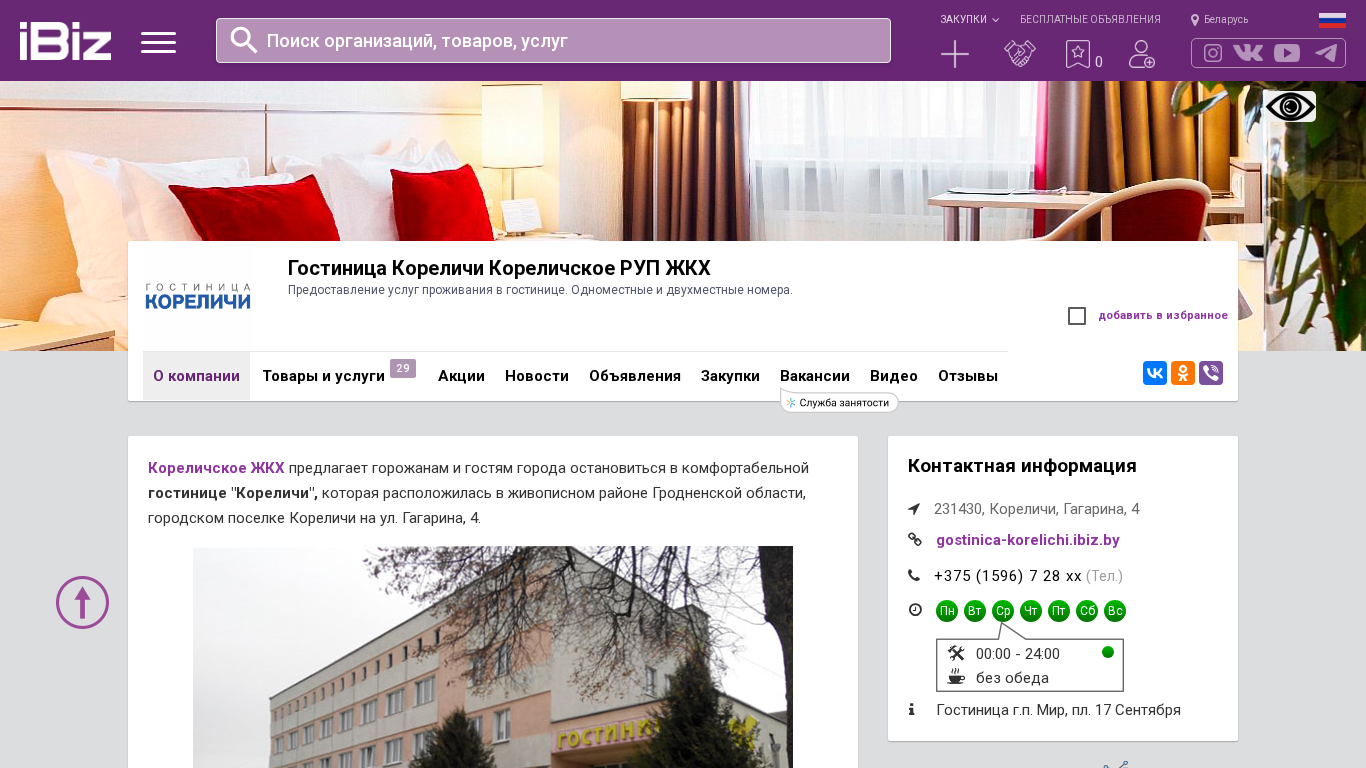Click the search magnifier icon
The height and width of the screenshot is (768, 1366).
(x=244, y=40)
